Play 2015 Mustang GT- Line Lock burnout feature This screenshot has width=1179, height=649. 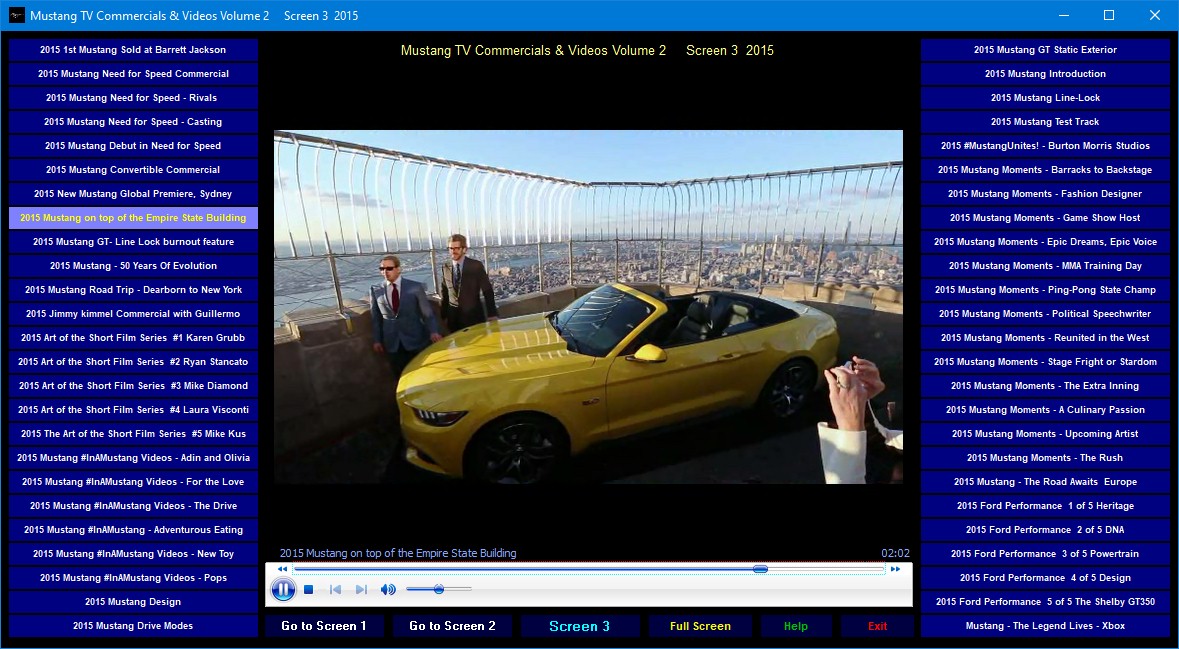tap(133, 242)
